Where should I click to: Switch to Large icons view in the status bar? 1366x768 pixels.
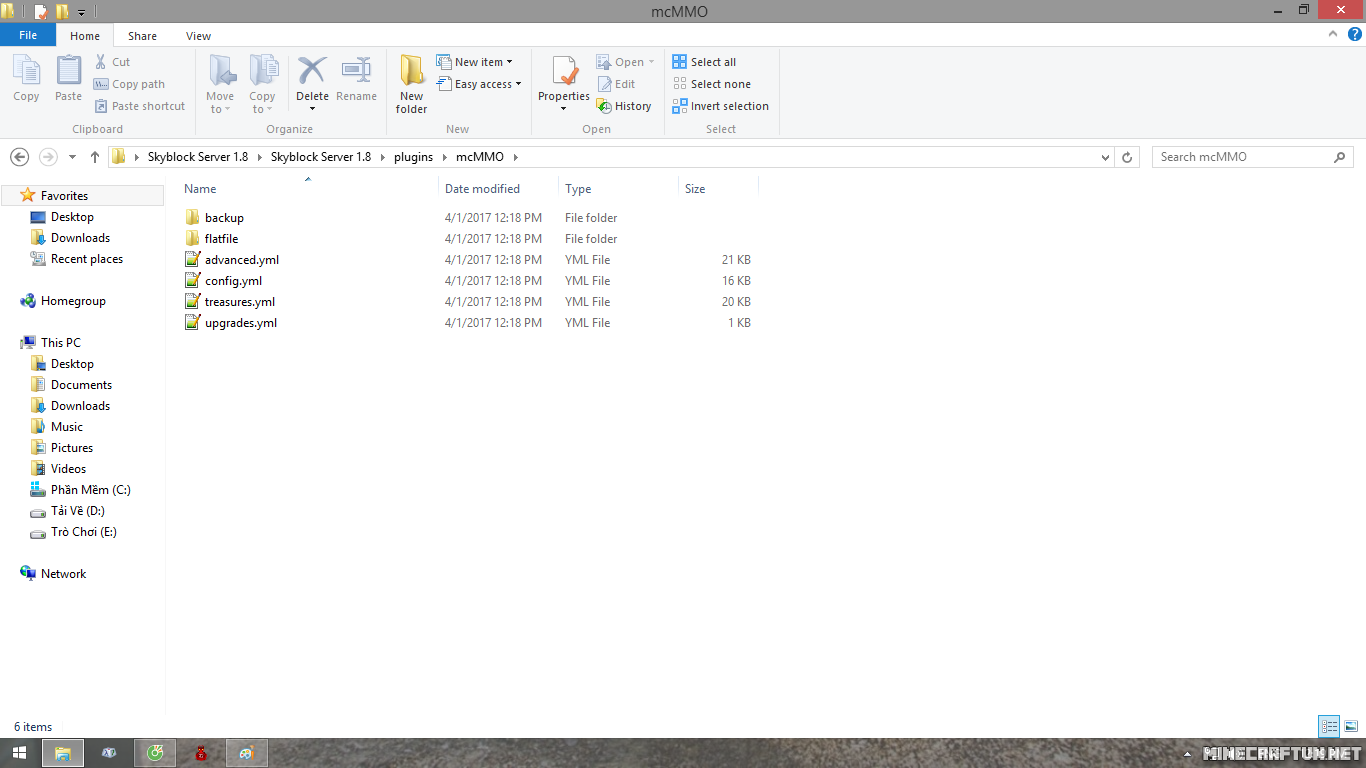(x=1351, y=727)
